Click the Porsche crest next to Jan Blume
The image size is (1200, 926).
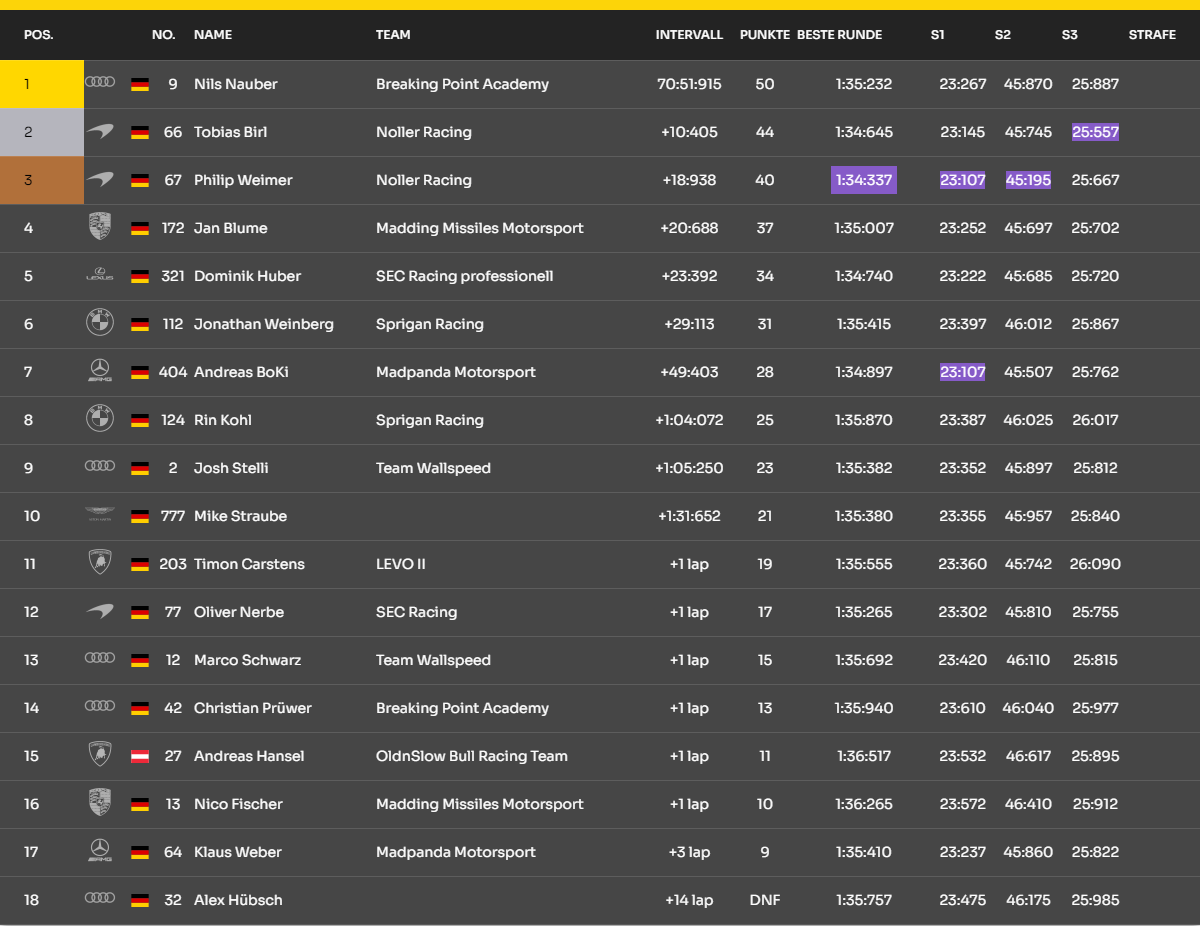100,227
